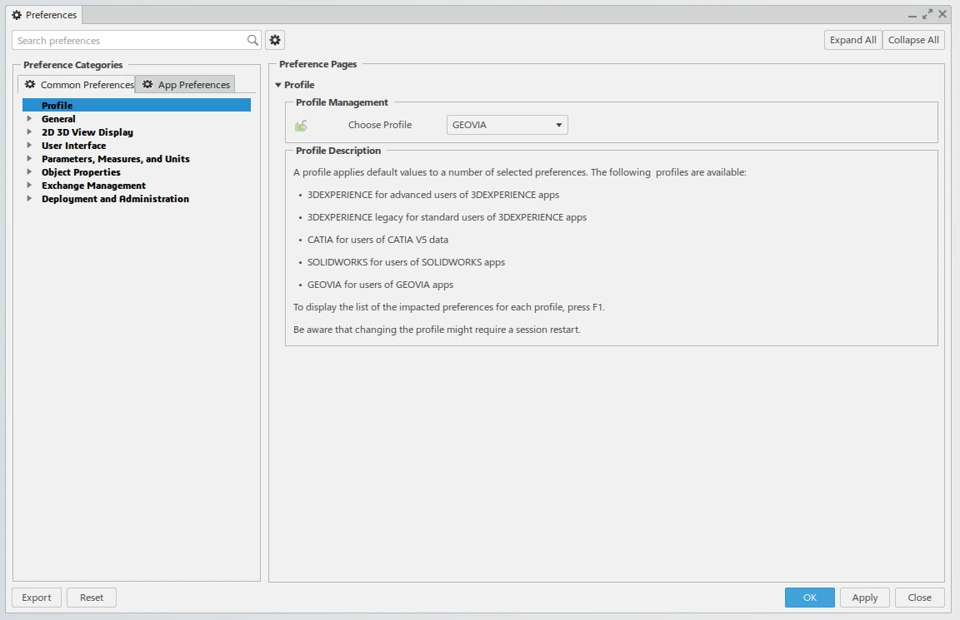Click the Preferences title gear icon
Screen dimensions: 960x620
tap(17, 15)
